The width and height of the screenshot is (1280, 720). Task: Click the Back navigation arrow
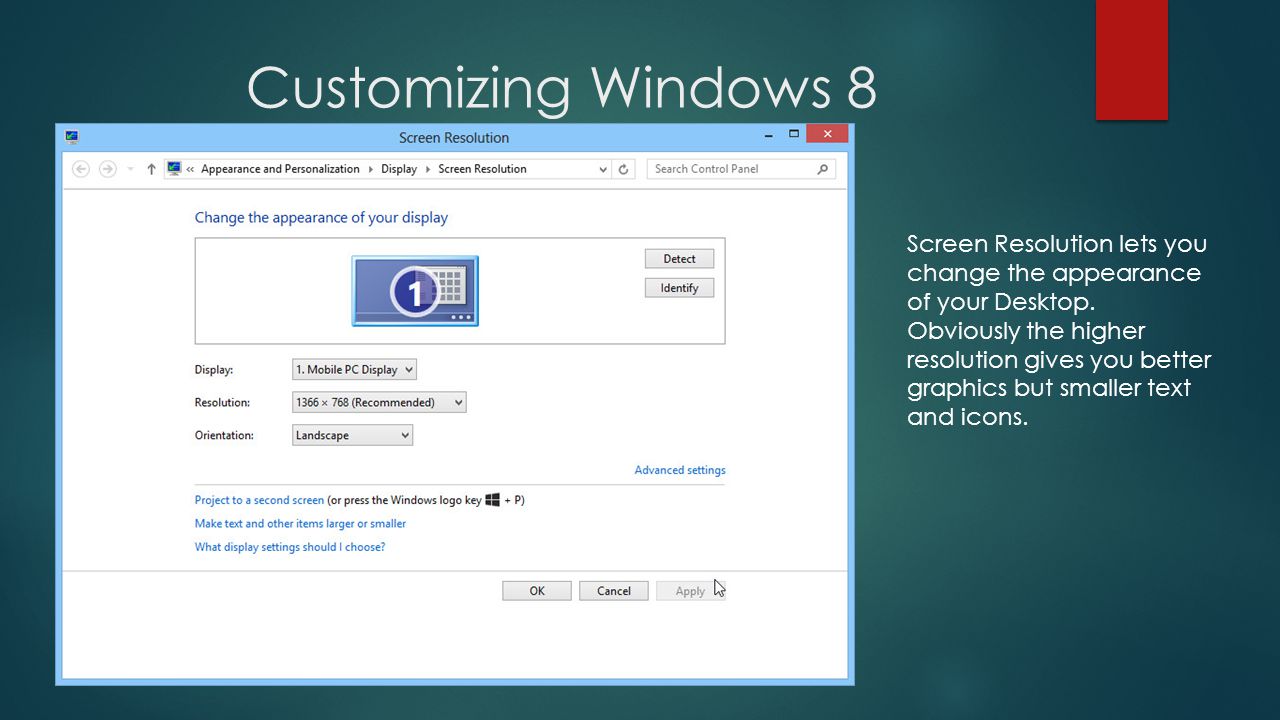point(82,169)
